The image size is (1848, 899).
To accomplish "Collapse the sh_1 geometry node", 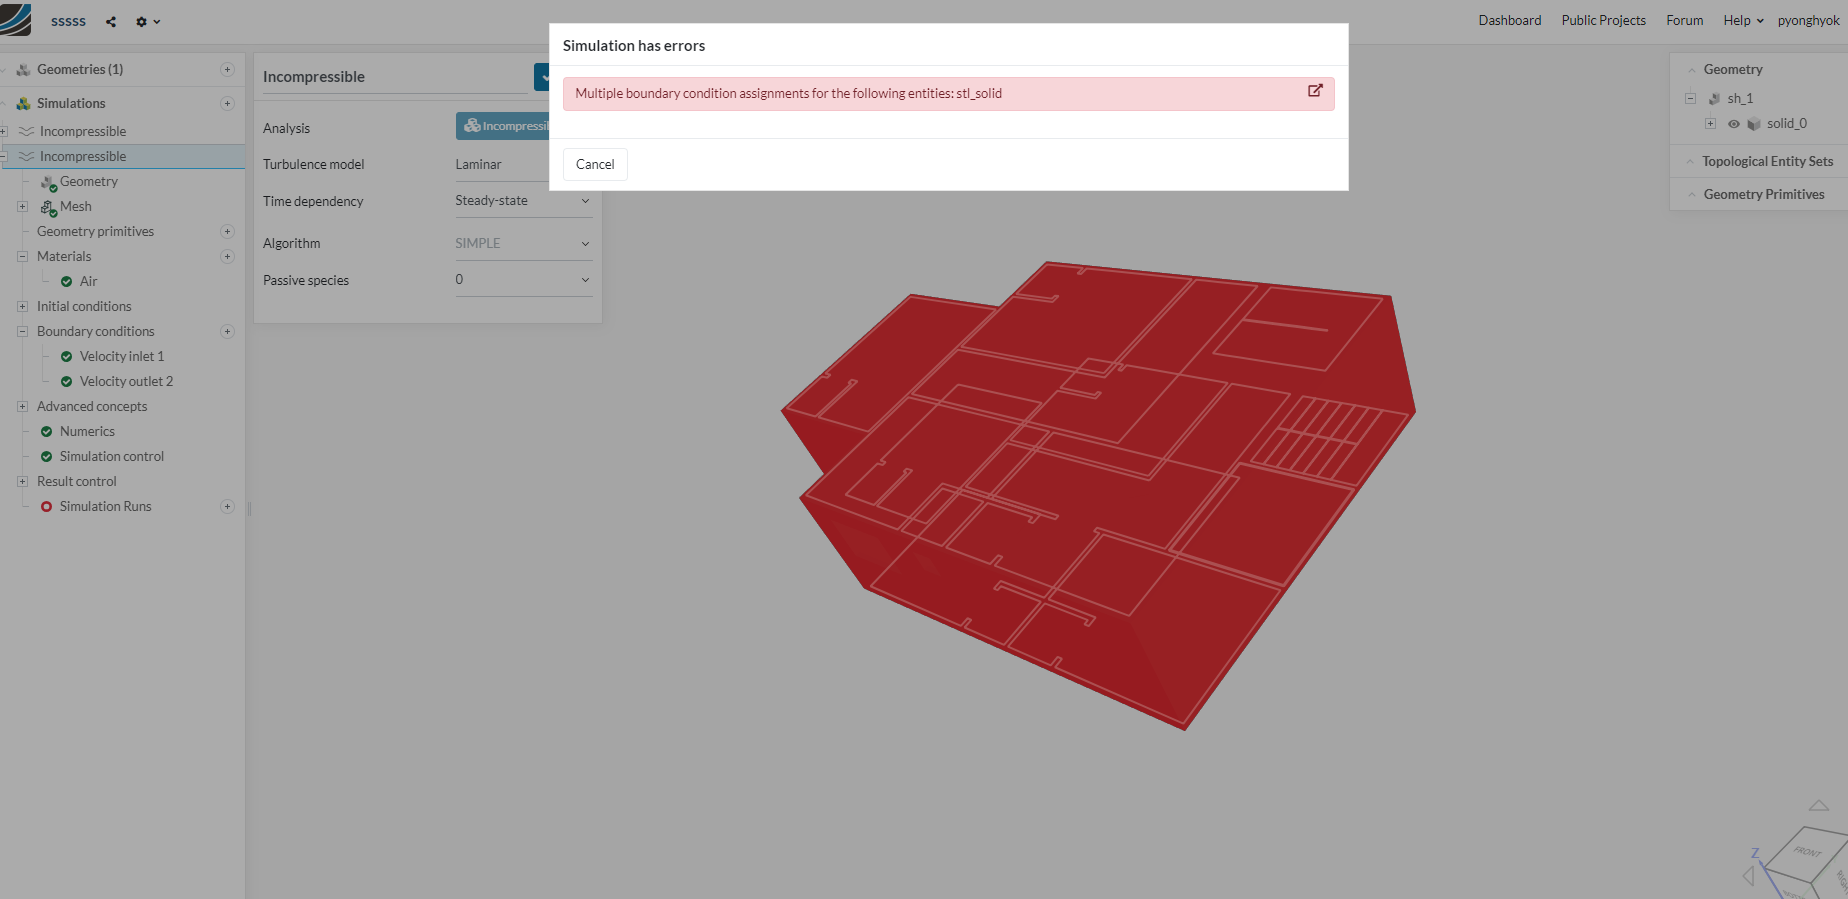I will click(x=1690, y=99).
